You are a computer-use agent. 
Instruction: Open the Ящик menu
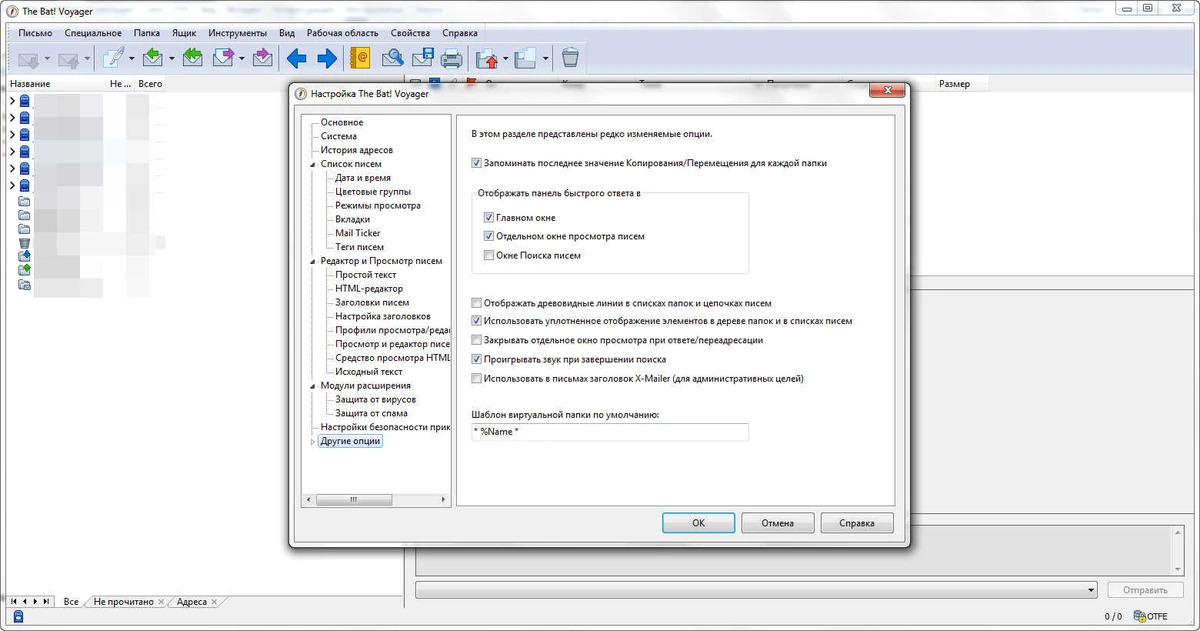coord(184,33)
